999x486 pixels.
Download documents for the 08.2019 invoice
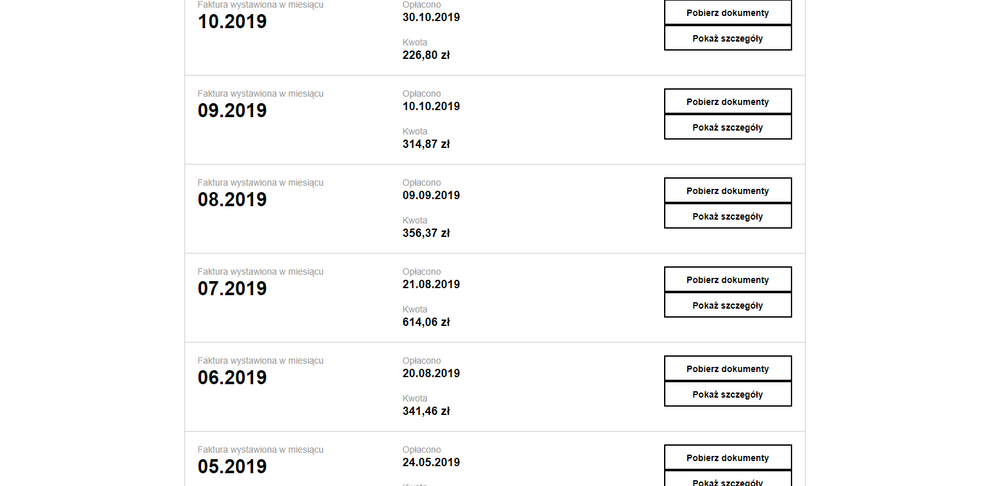(727, 191)
